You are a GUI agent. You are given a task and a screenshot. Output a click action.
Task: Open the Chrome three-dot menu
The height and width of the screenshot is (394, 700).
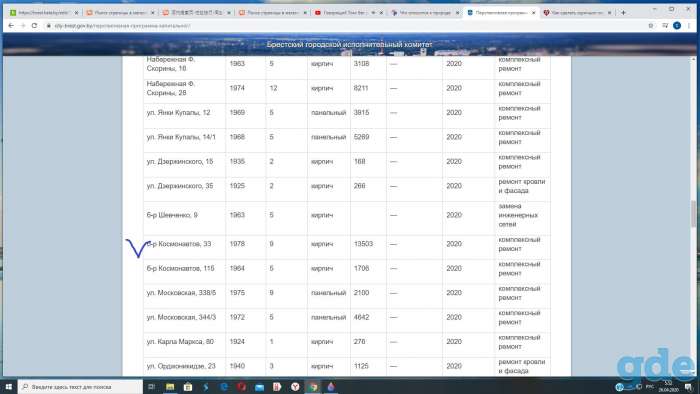(689, 26)
